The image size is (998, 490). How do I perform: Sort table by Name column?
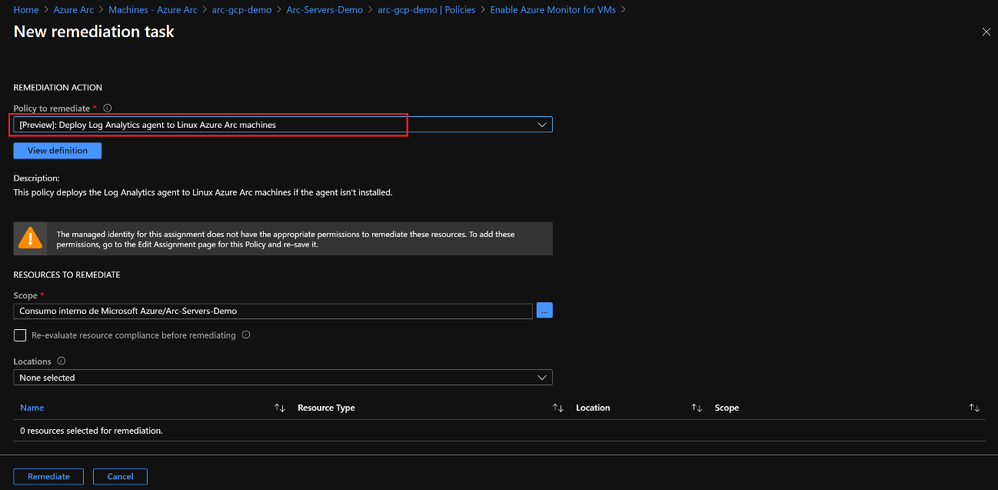click(x=279, y=408)
